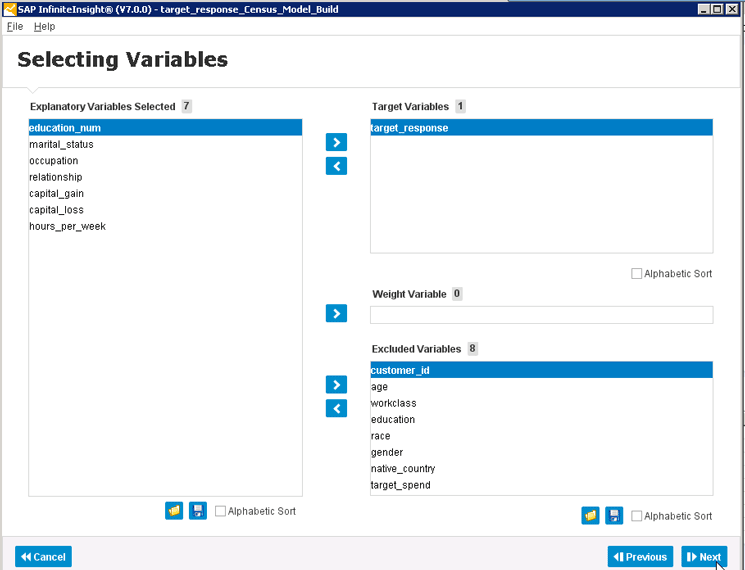Move selected variable to Target Variables with right arrow
Screen dimensions: 745x570
pyautogui.click(x=336, y=142)
